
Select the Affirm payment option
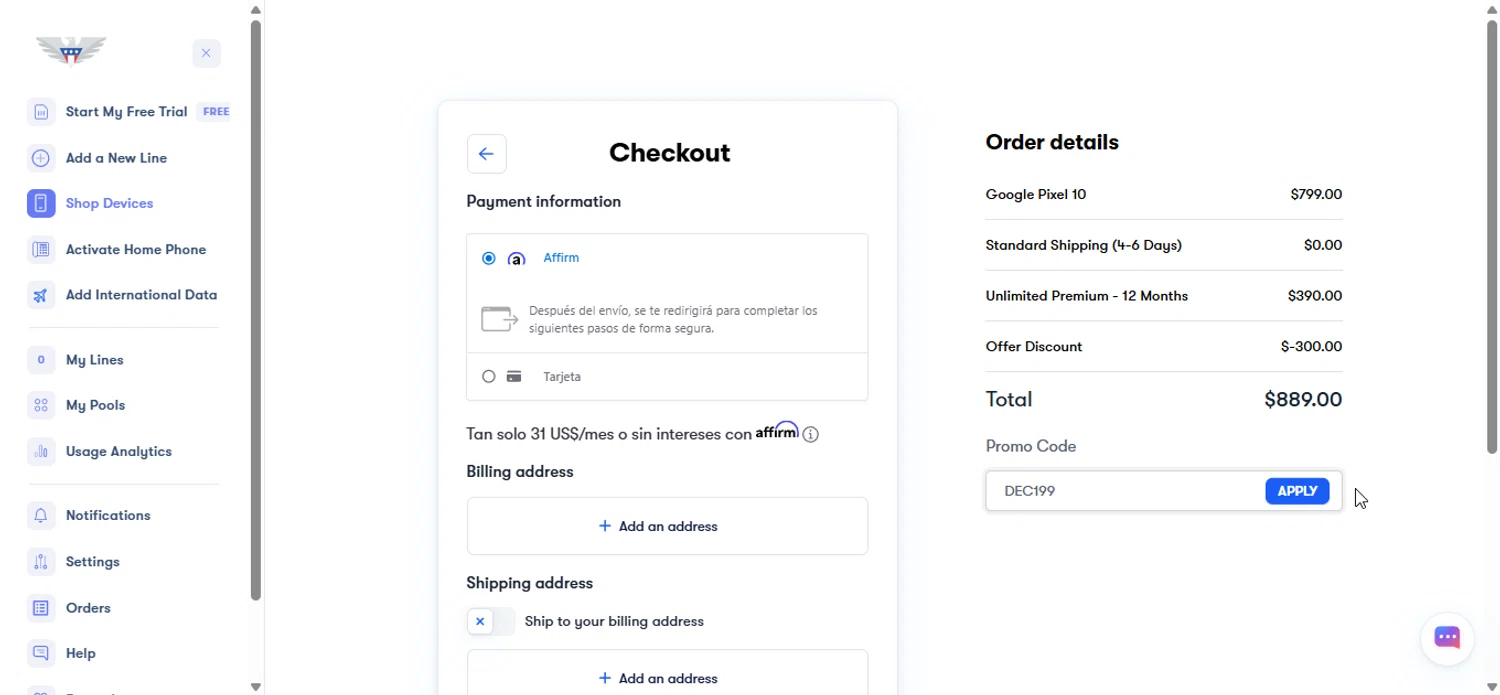[489, 258]
